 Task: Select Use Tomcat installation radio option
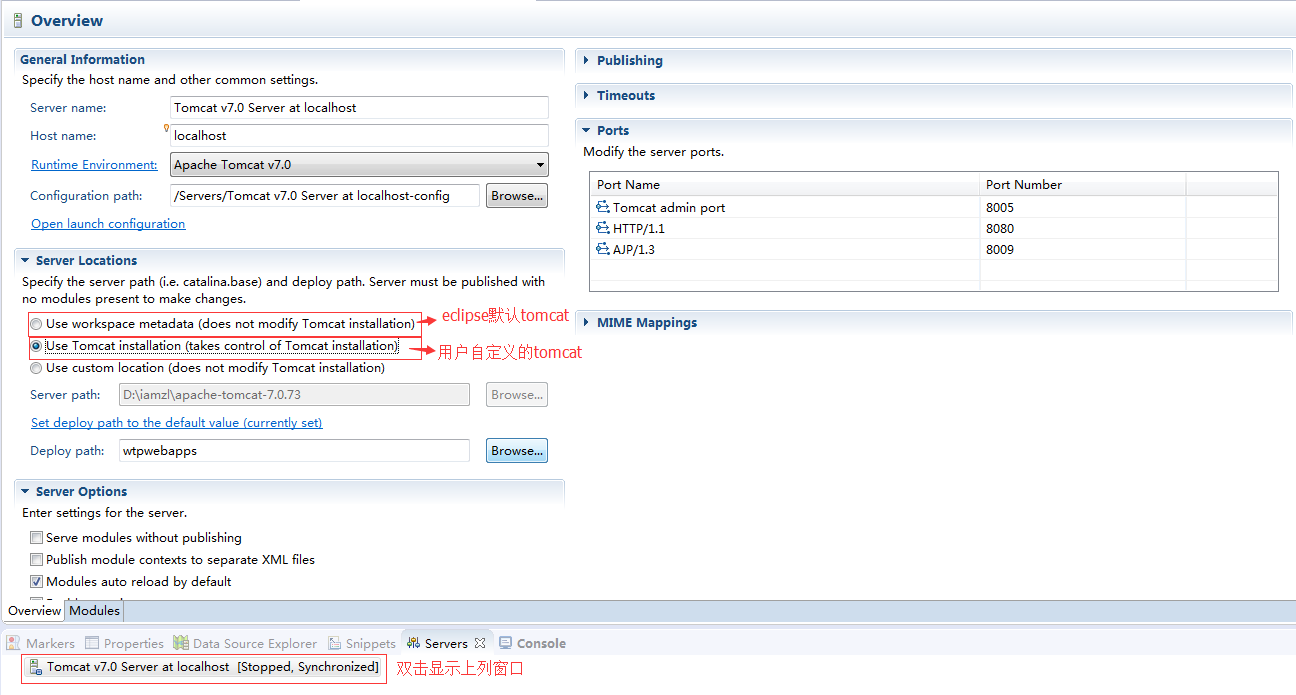(x=37, y=346)
